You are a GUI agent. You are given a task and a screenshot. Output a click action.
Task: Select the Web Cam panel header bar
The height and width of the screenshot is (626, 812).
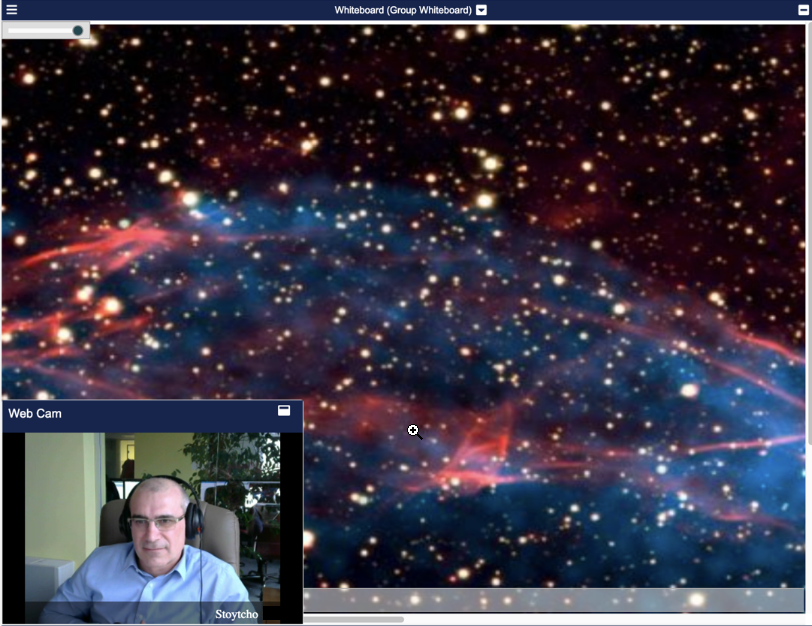[150, 413]
